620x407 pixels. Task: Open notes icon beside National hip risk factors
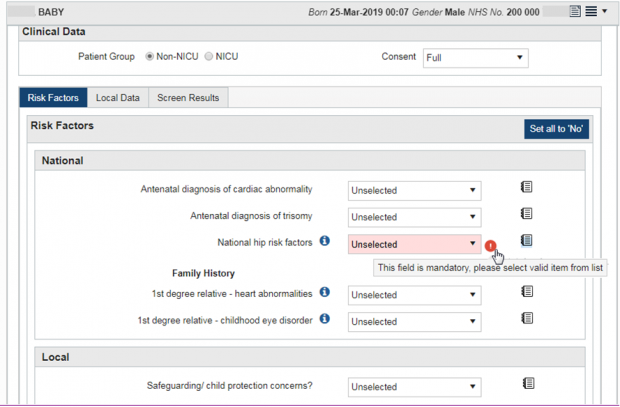pyautogui.click(x=526, y=240)
